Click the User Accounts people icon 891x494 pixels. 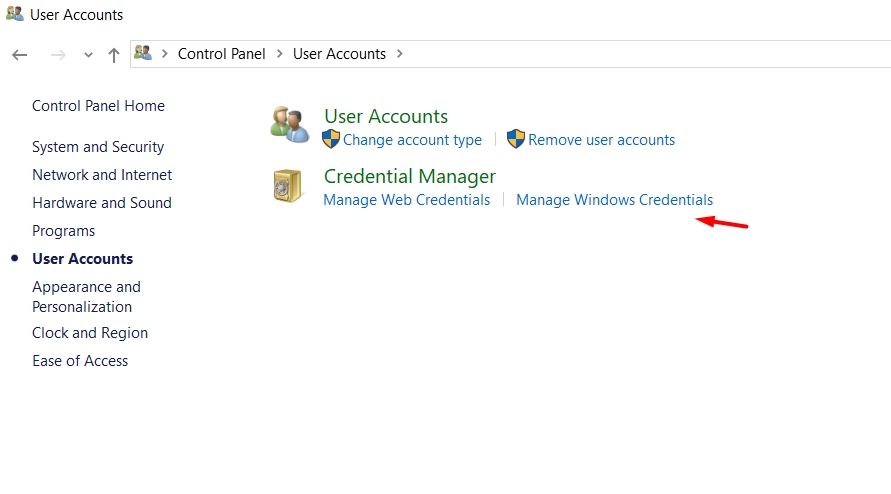290,124
